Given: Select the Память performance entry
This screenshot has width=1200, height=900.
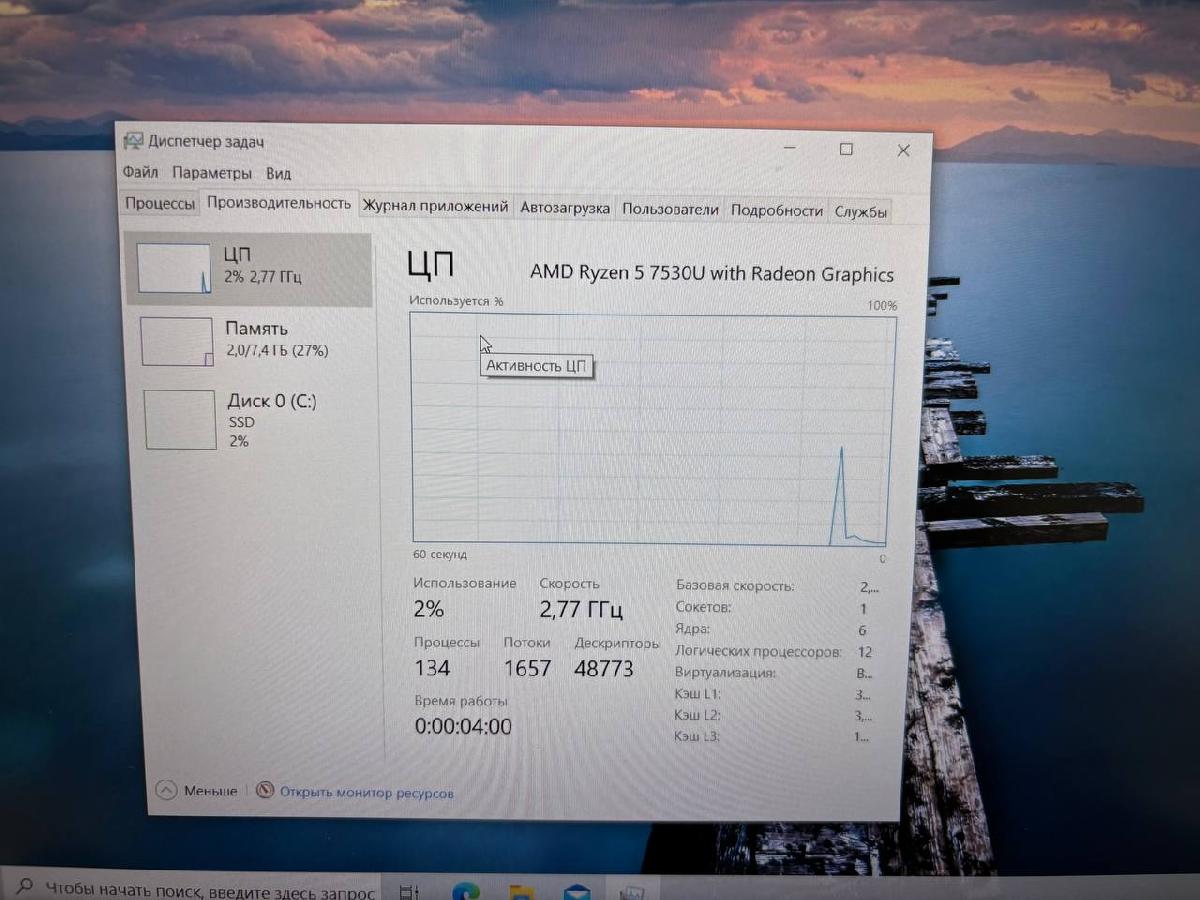Looking at the screenshot, I should [250, 340].
